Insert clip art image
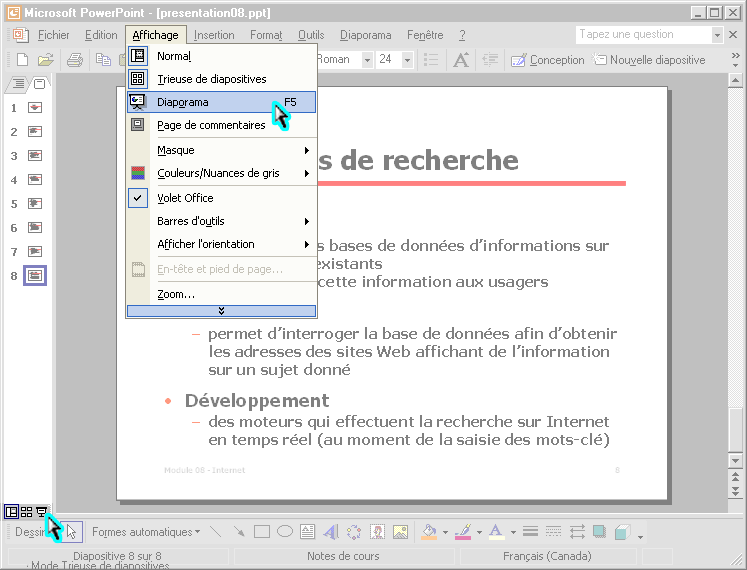747x570 pixels. click(377, 532)
